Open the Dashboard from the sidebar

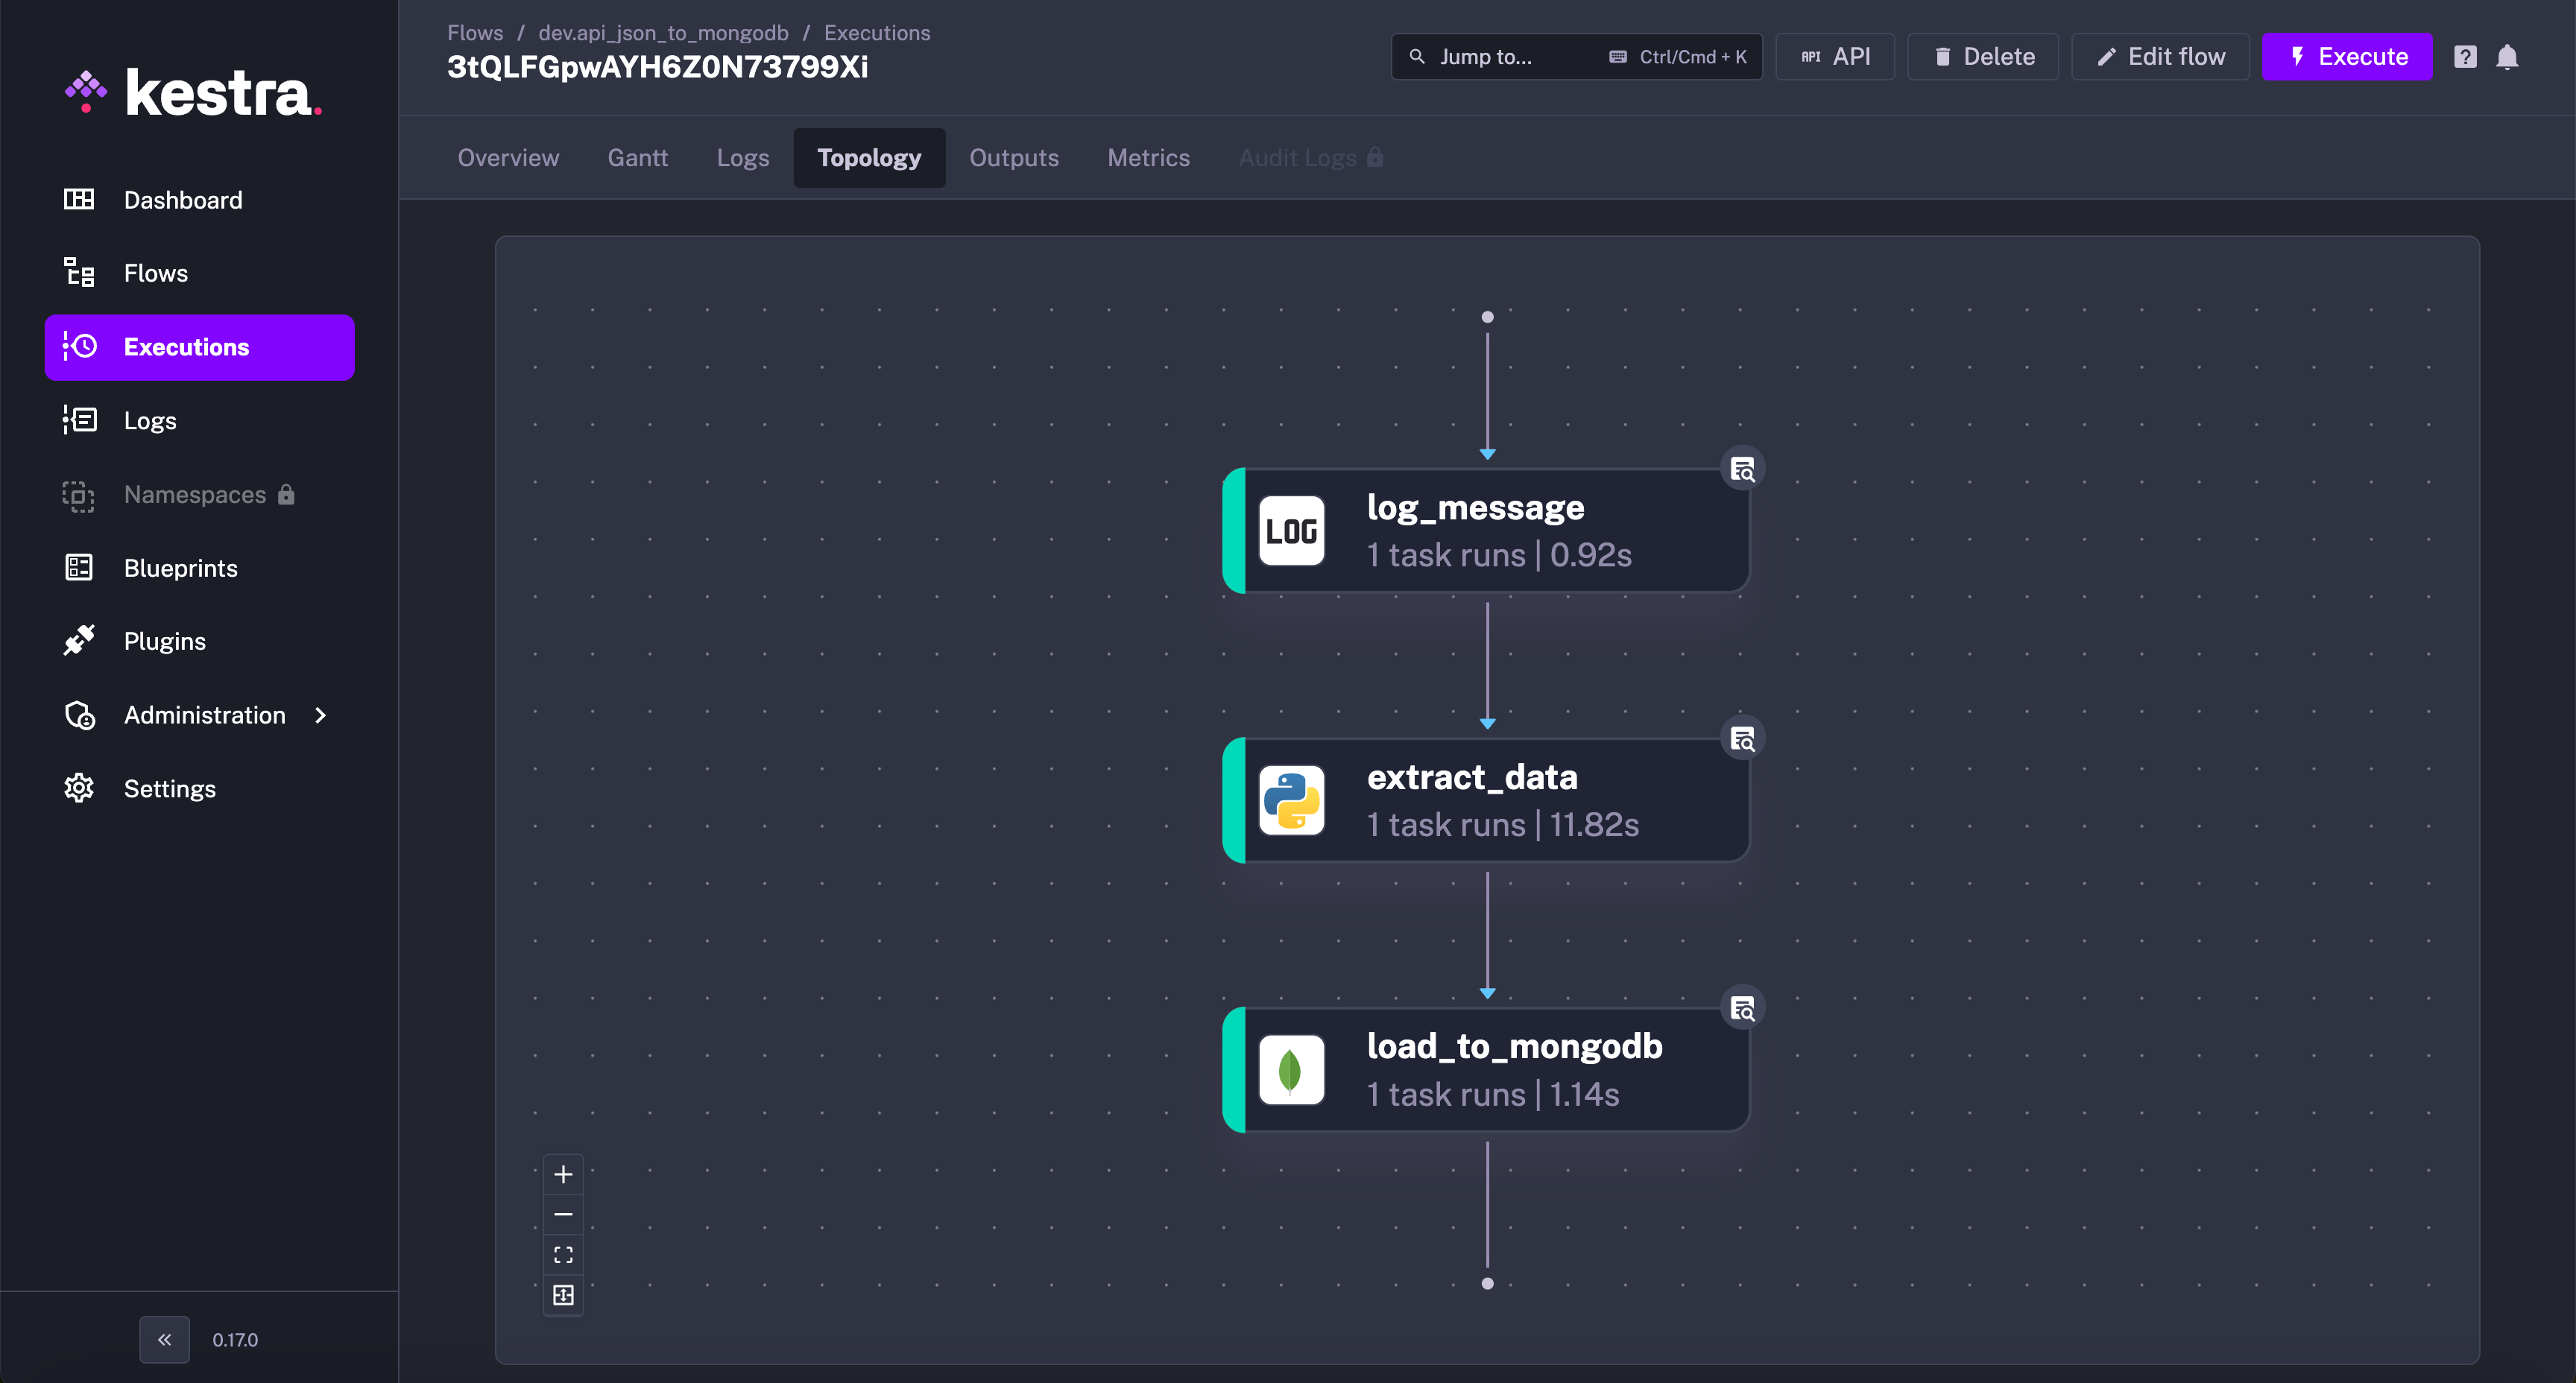(x=199, y=200)
